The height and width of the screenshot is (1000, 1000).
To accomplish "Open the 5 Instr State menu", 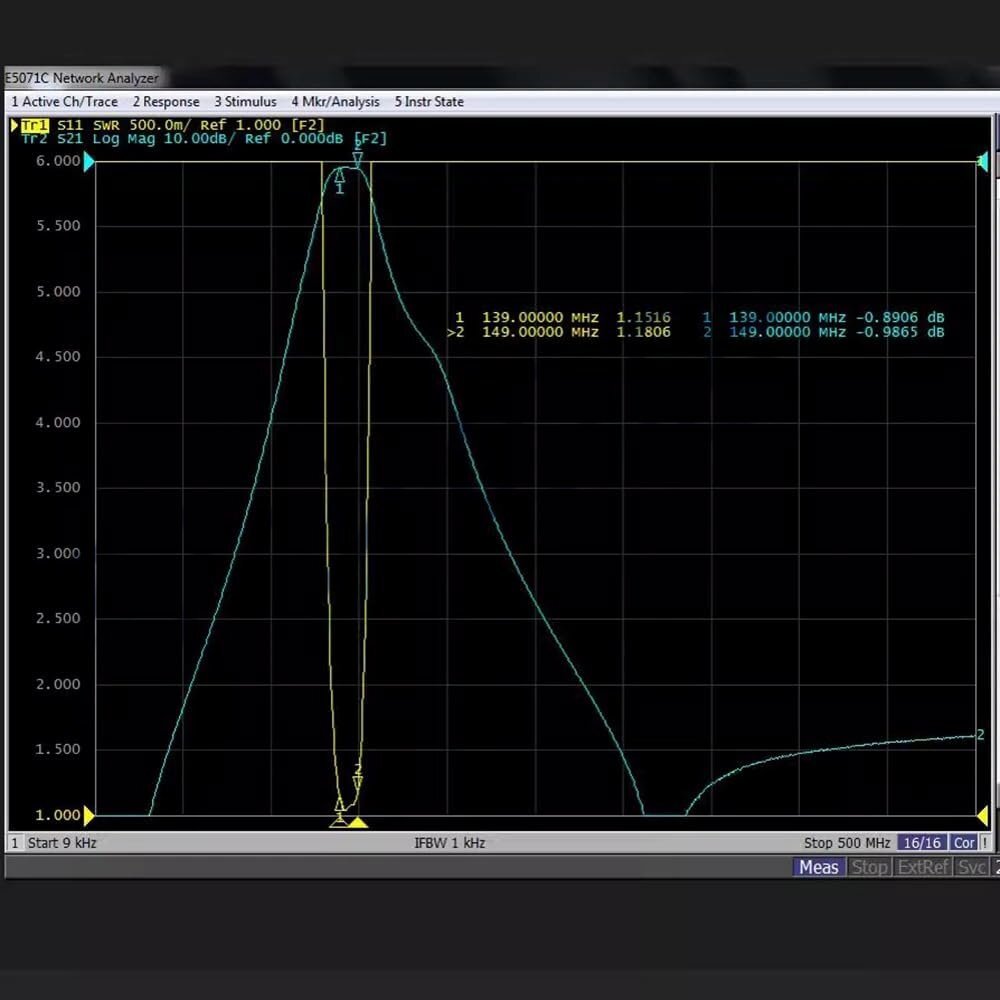I will click(x=429, y=101).
